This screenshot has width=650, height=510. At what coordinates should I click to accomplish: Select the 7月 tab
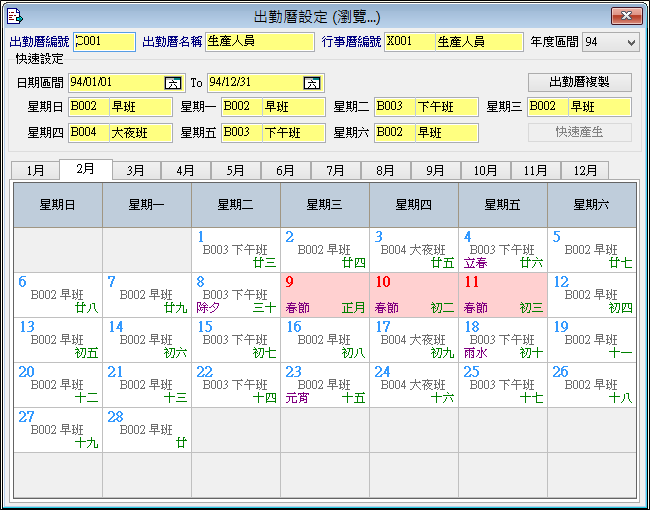(336, 170)
